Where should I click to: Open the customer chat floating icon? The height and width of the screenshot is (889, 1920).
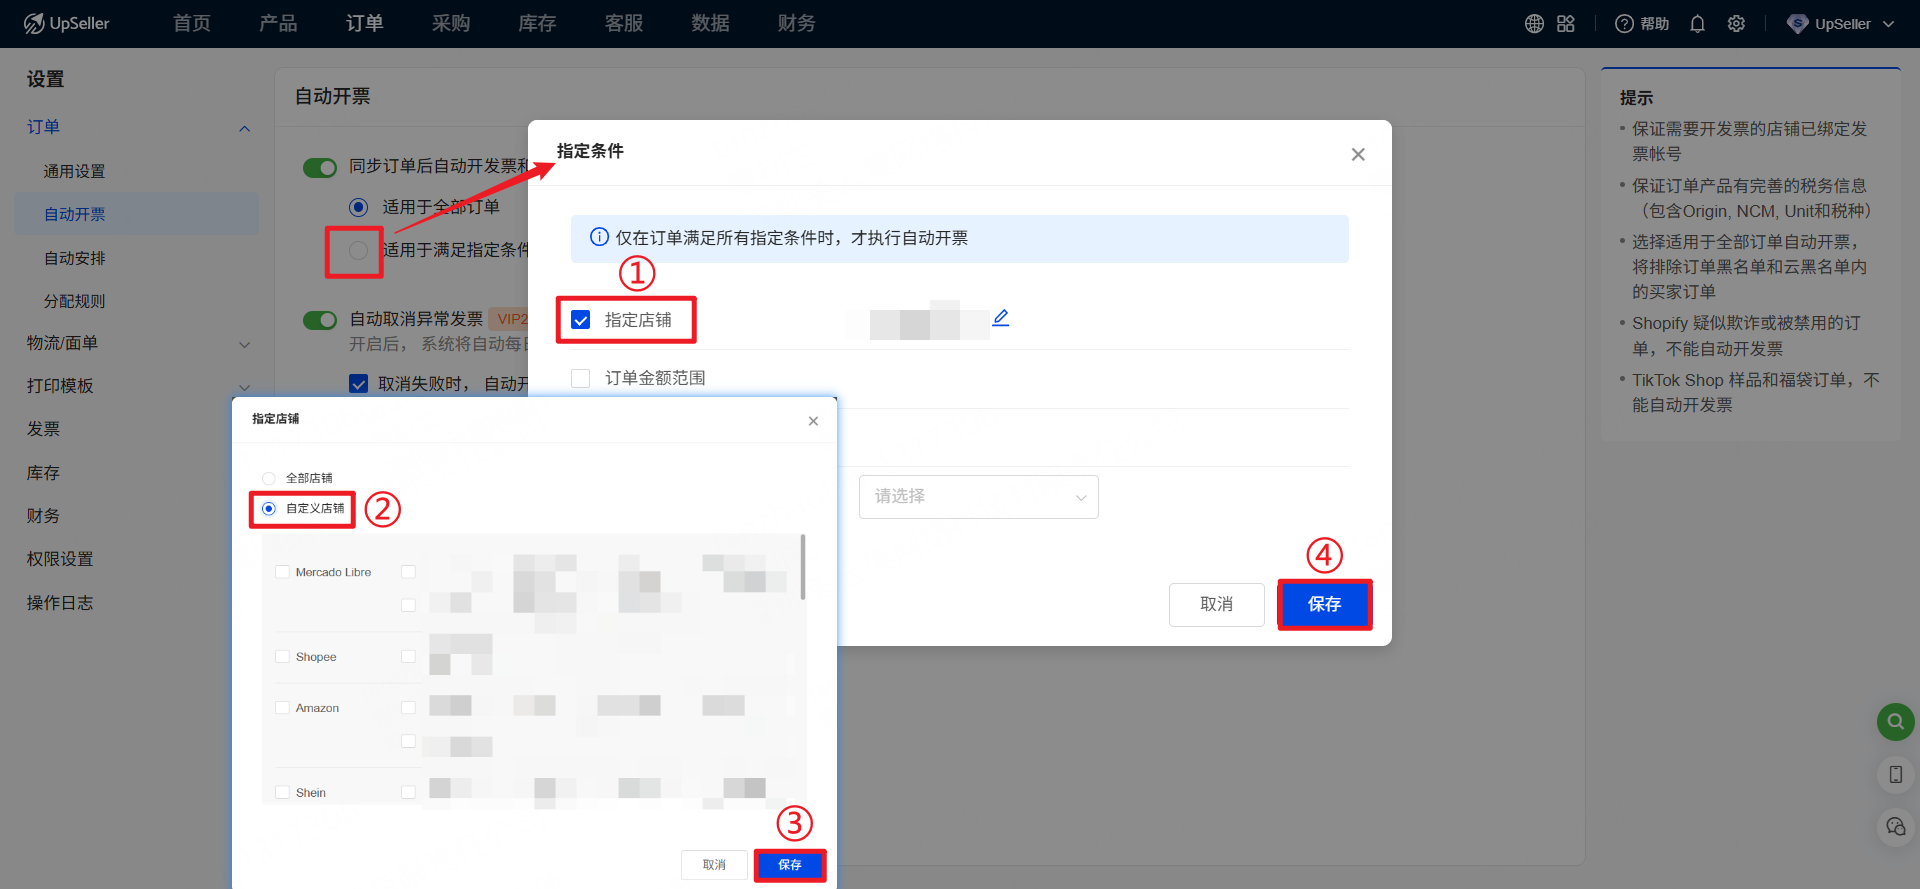[x=1895, y=827]
